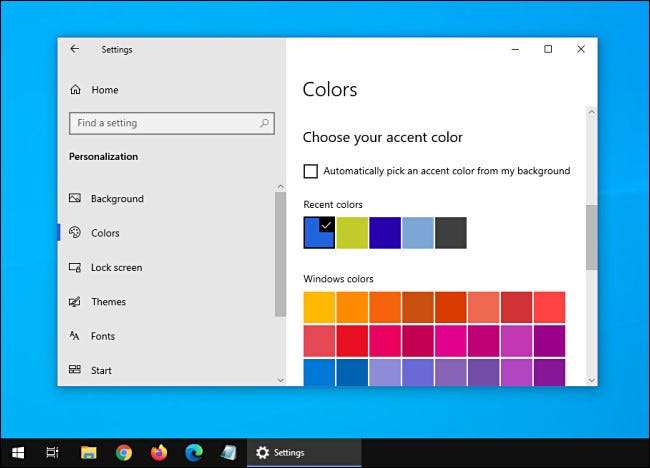
Task: Enable automatically pick accent color checkbox
Action: point(310,171)
